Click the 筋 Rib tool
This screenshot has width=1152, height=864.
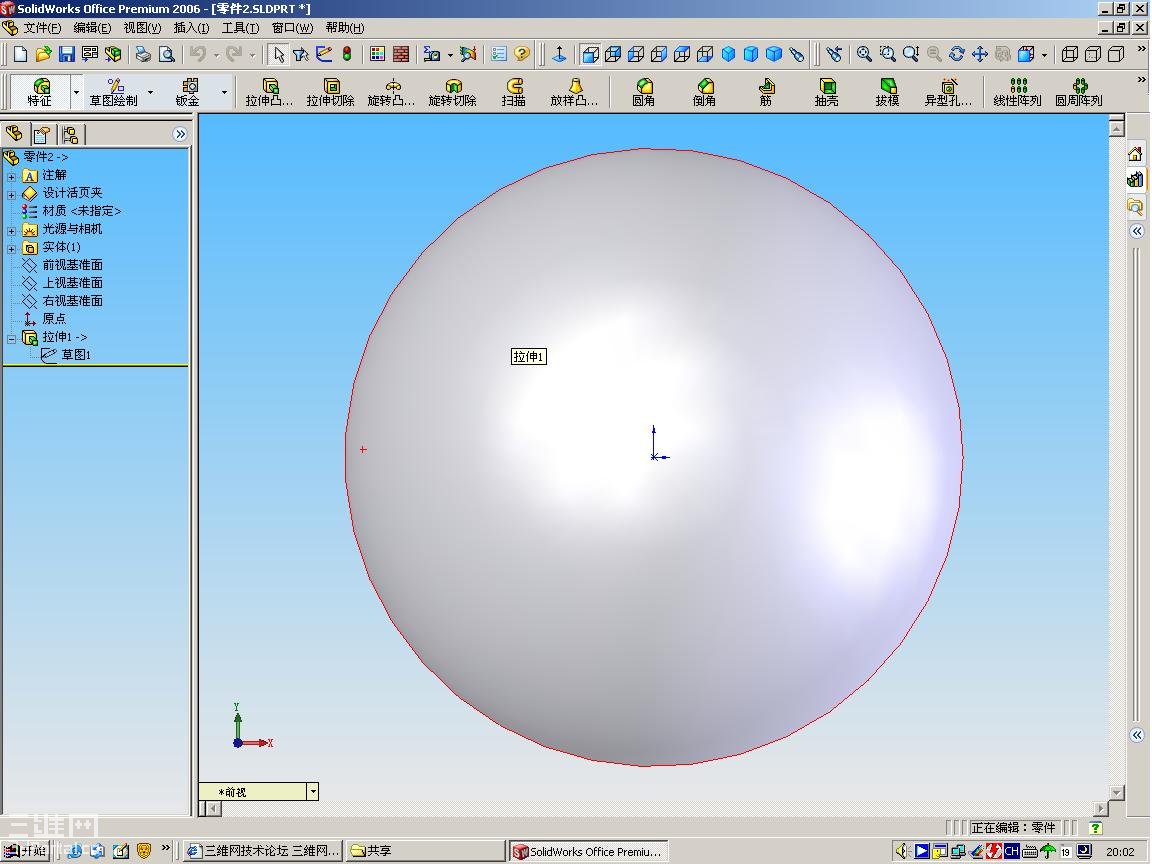point(766,92)
